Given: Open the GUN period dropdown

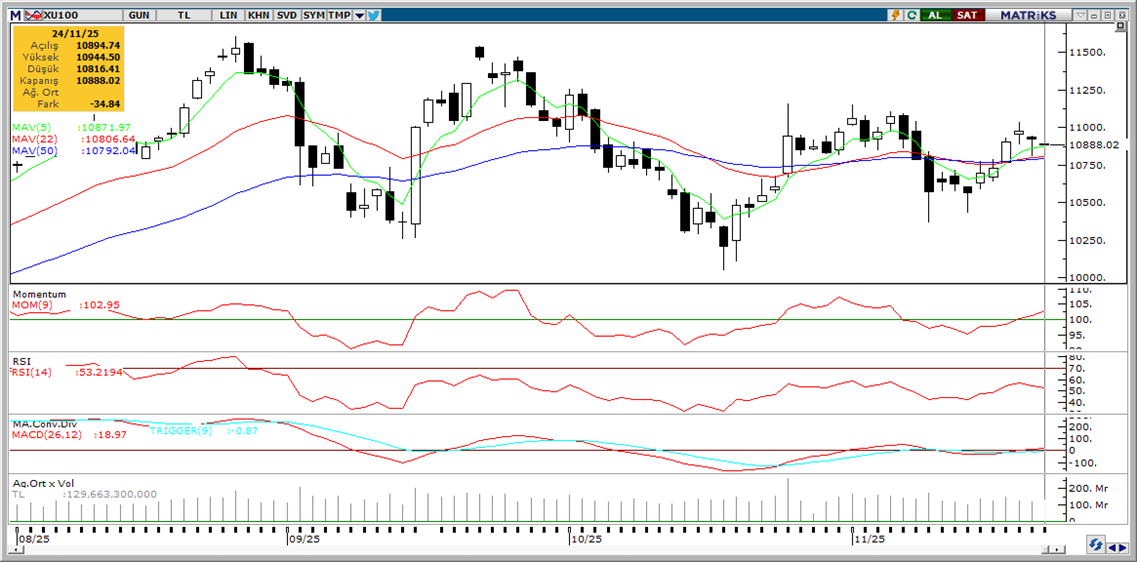Looking at the screenshot, I should [x=139, y=15].
